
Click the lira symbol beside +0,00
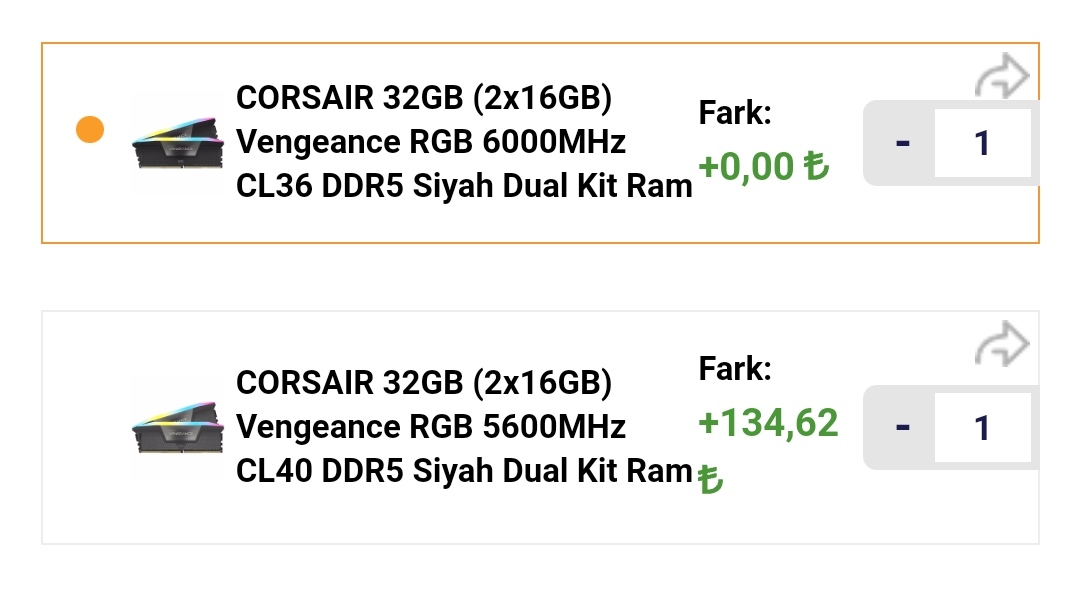tap(816, 165)
